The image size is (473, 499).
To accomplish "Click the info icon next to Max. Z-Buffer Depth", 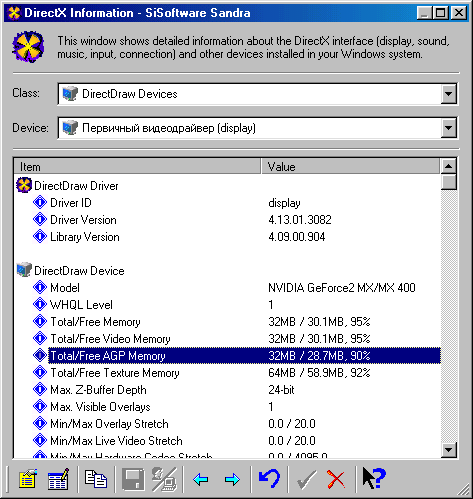I will pos(40,389).
